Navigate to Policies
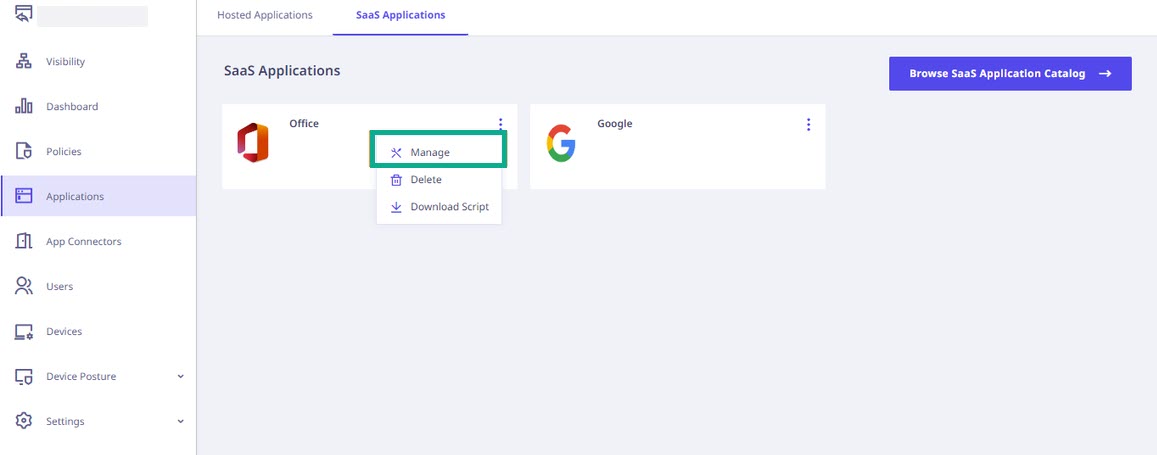This screenshot has width=1157, height=455. point(63,152)
